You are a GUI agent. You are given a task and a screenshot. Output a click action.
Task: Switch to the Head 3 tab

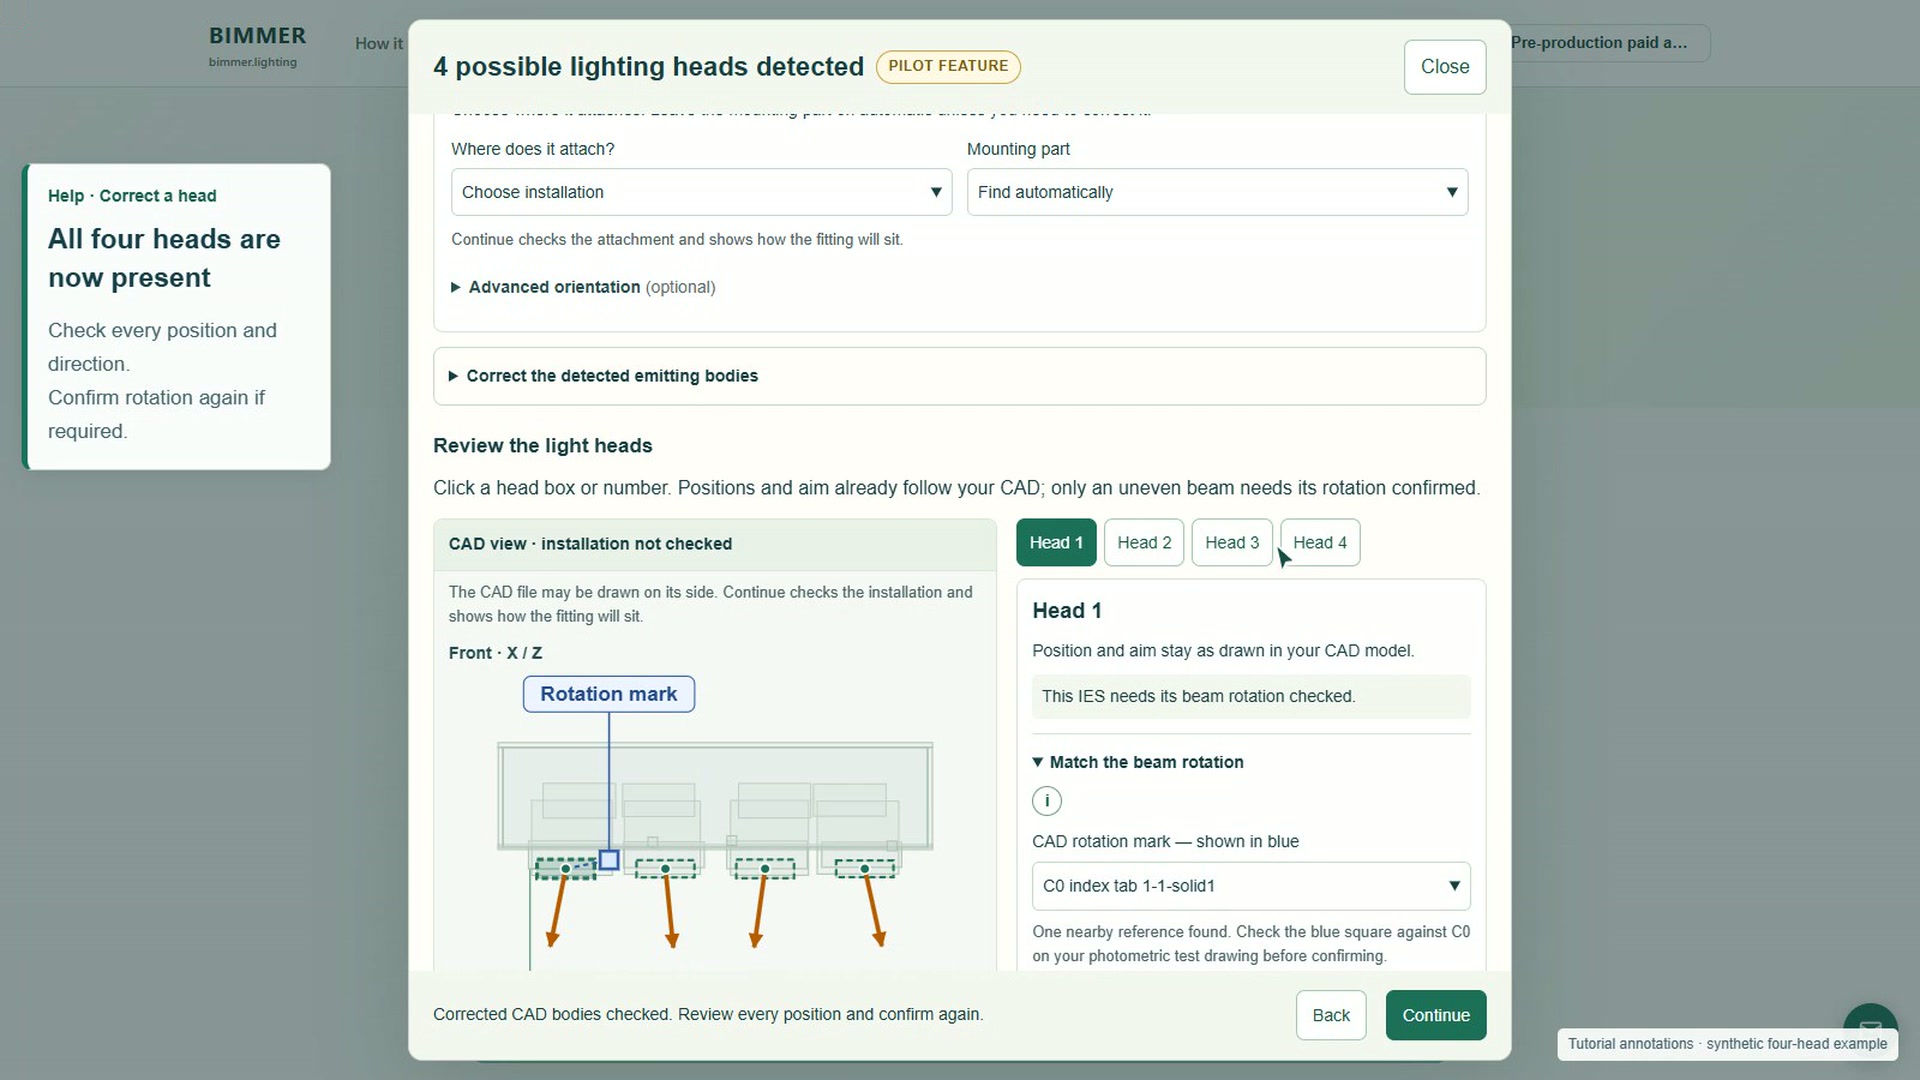click(x=1232, y=543)
